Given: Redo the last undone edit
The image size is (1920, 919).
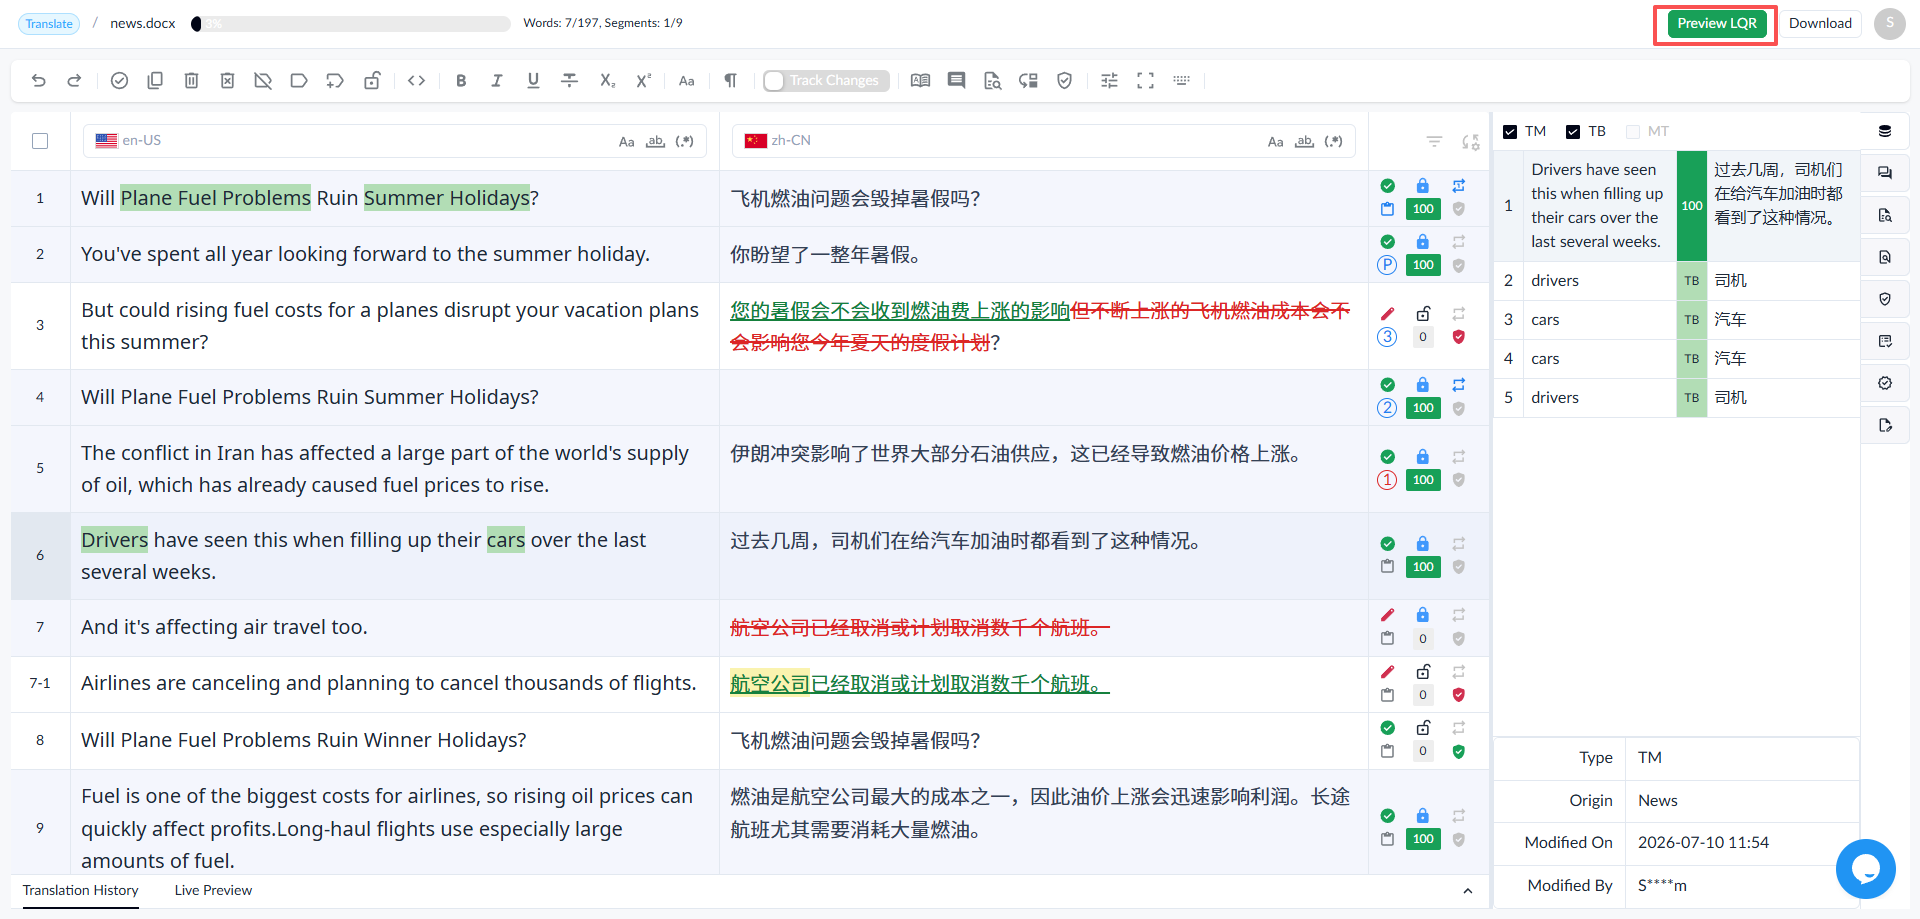Looking at the screenshot, I should [x=74, y=81].
